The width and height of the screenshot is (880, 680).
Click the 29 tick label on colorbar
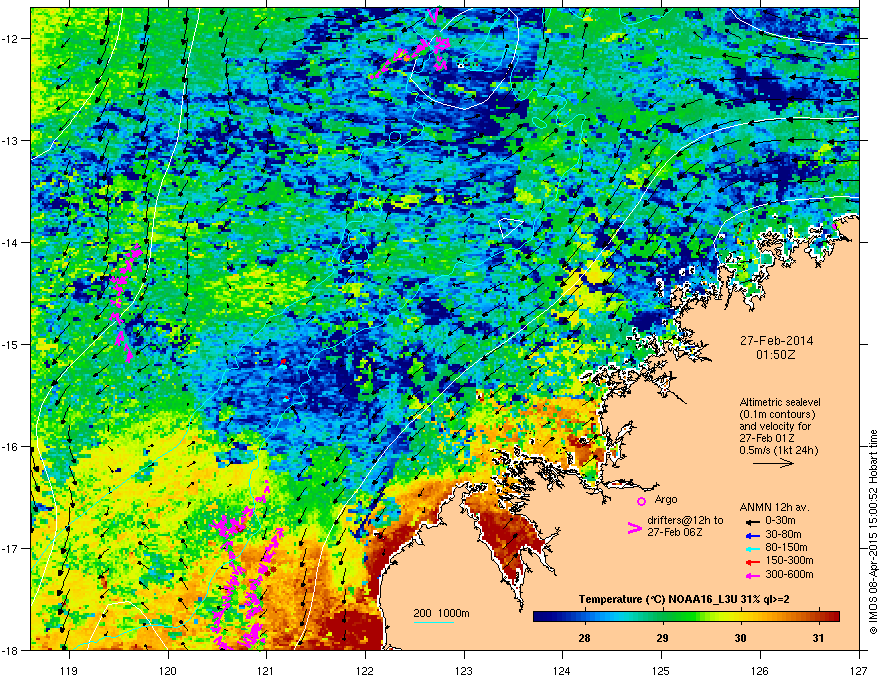(x=662, y=638)
